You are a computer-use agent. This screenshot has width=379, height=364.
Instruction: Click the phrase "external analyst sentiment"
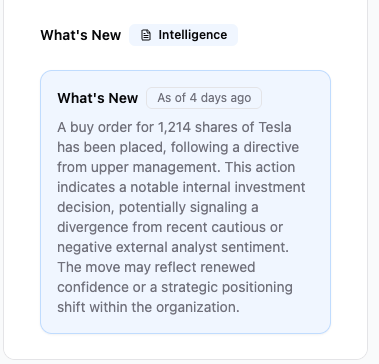pyautogui.click(x=202, y=247)
